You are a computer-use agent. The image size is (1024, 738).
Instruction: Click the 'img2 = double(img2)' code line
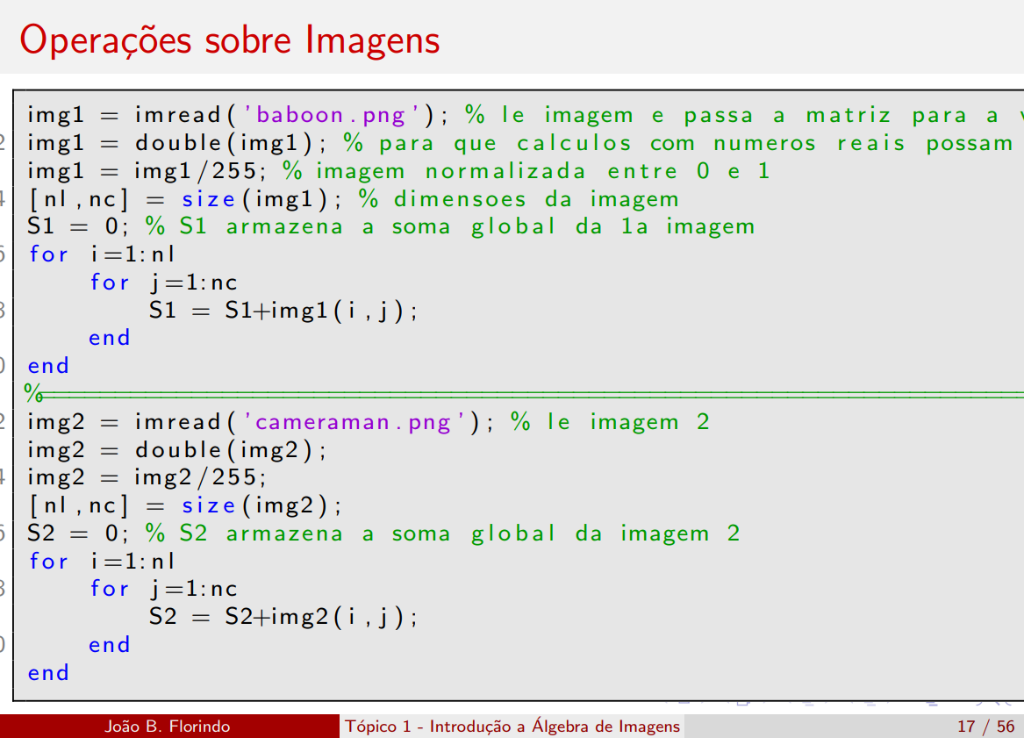tap(176, 450)
